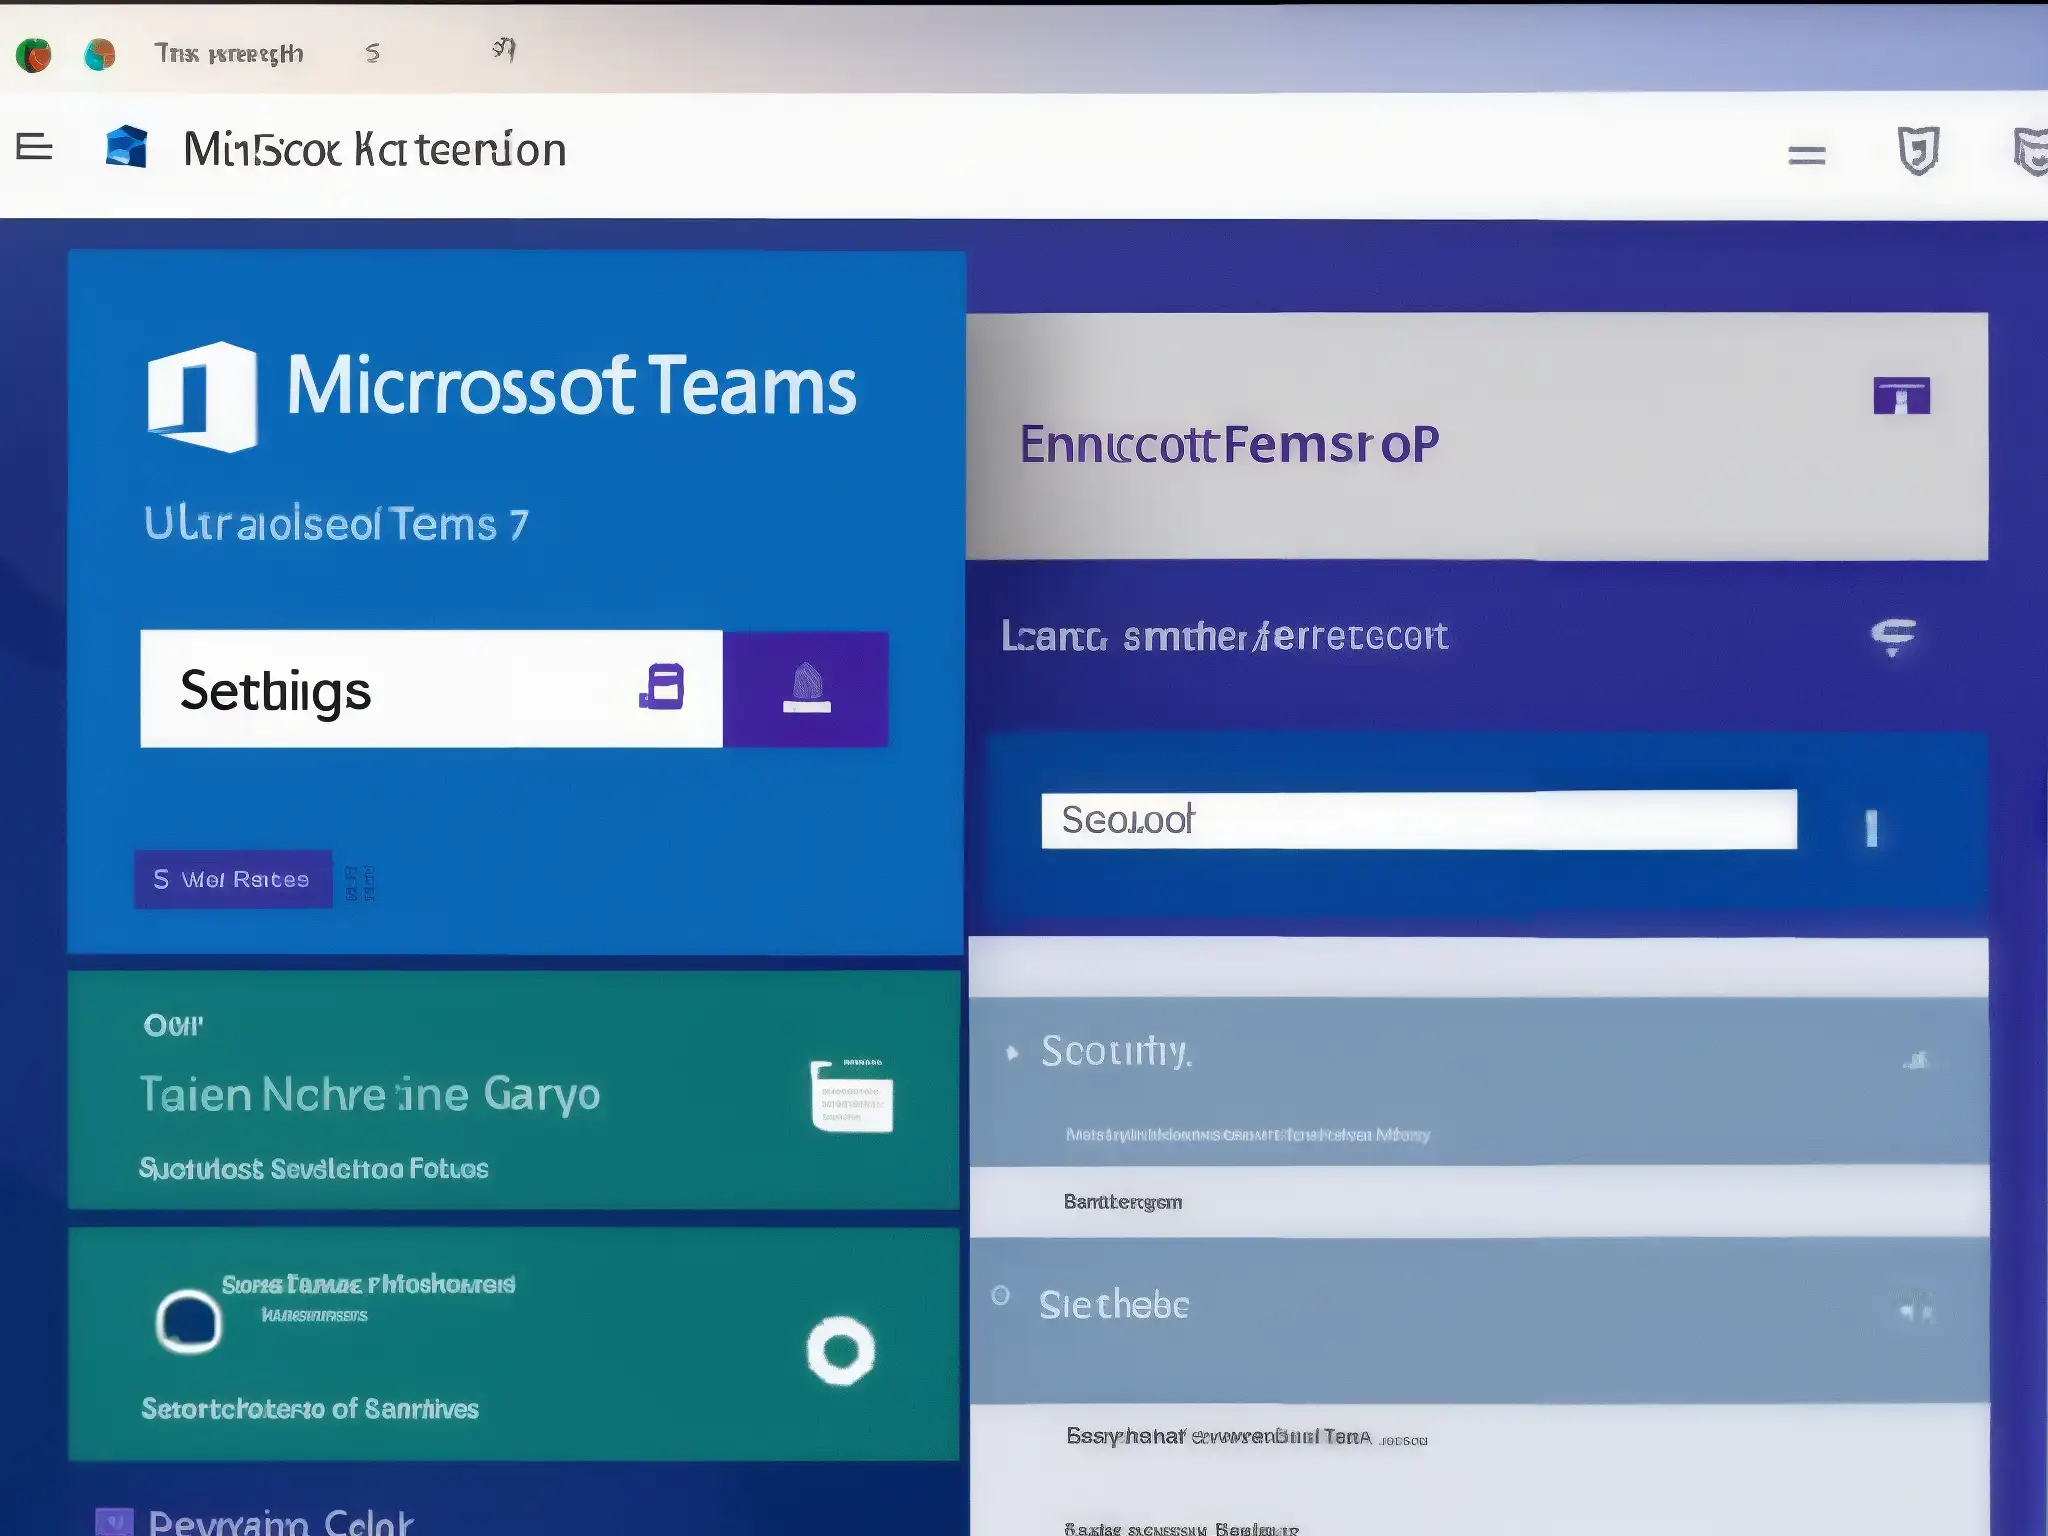Screen dimensions: 2048x1536
Task: Open the hamburger menu in header
Action: pos(34,147)
